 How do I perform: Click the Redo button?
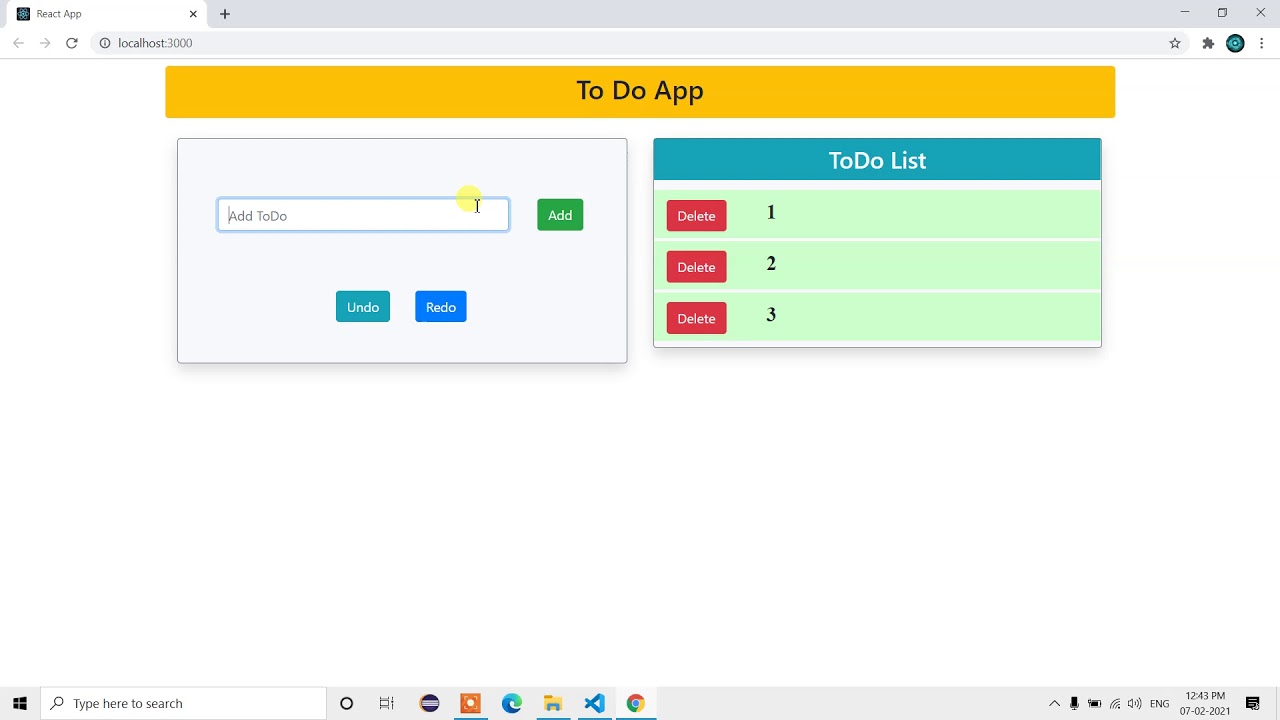pos(441,307)
